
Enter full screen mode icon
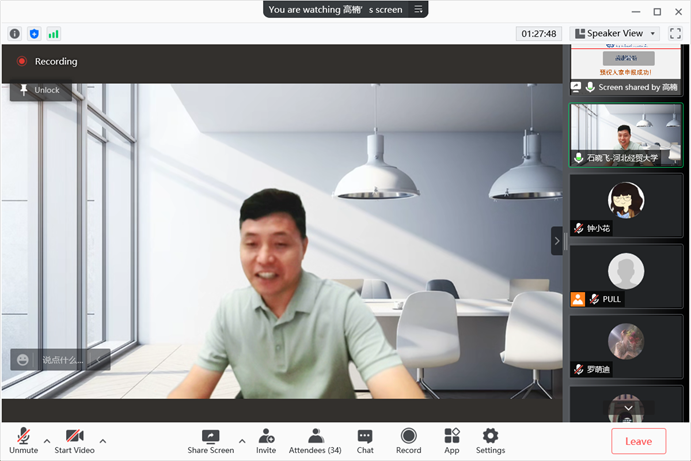[x=675, y=33]
